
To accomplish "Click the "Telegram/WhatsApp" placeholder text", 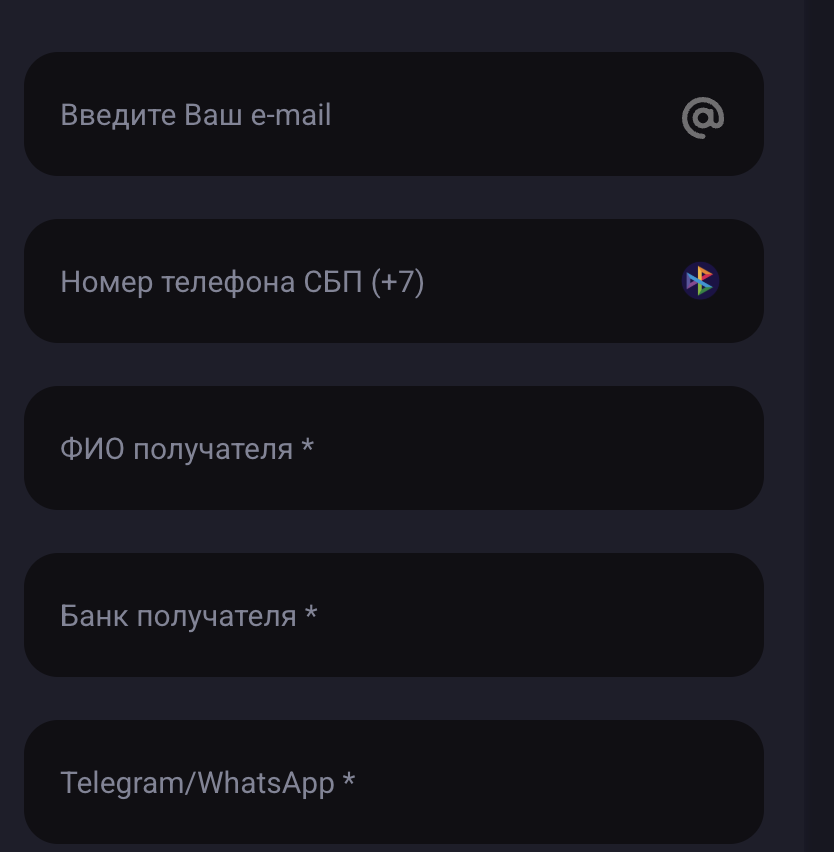I will [197, 782].
